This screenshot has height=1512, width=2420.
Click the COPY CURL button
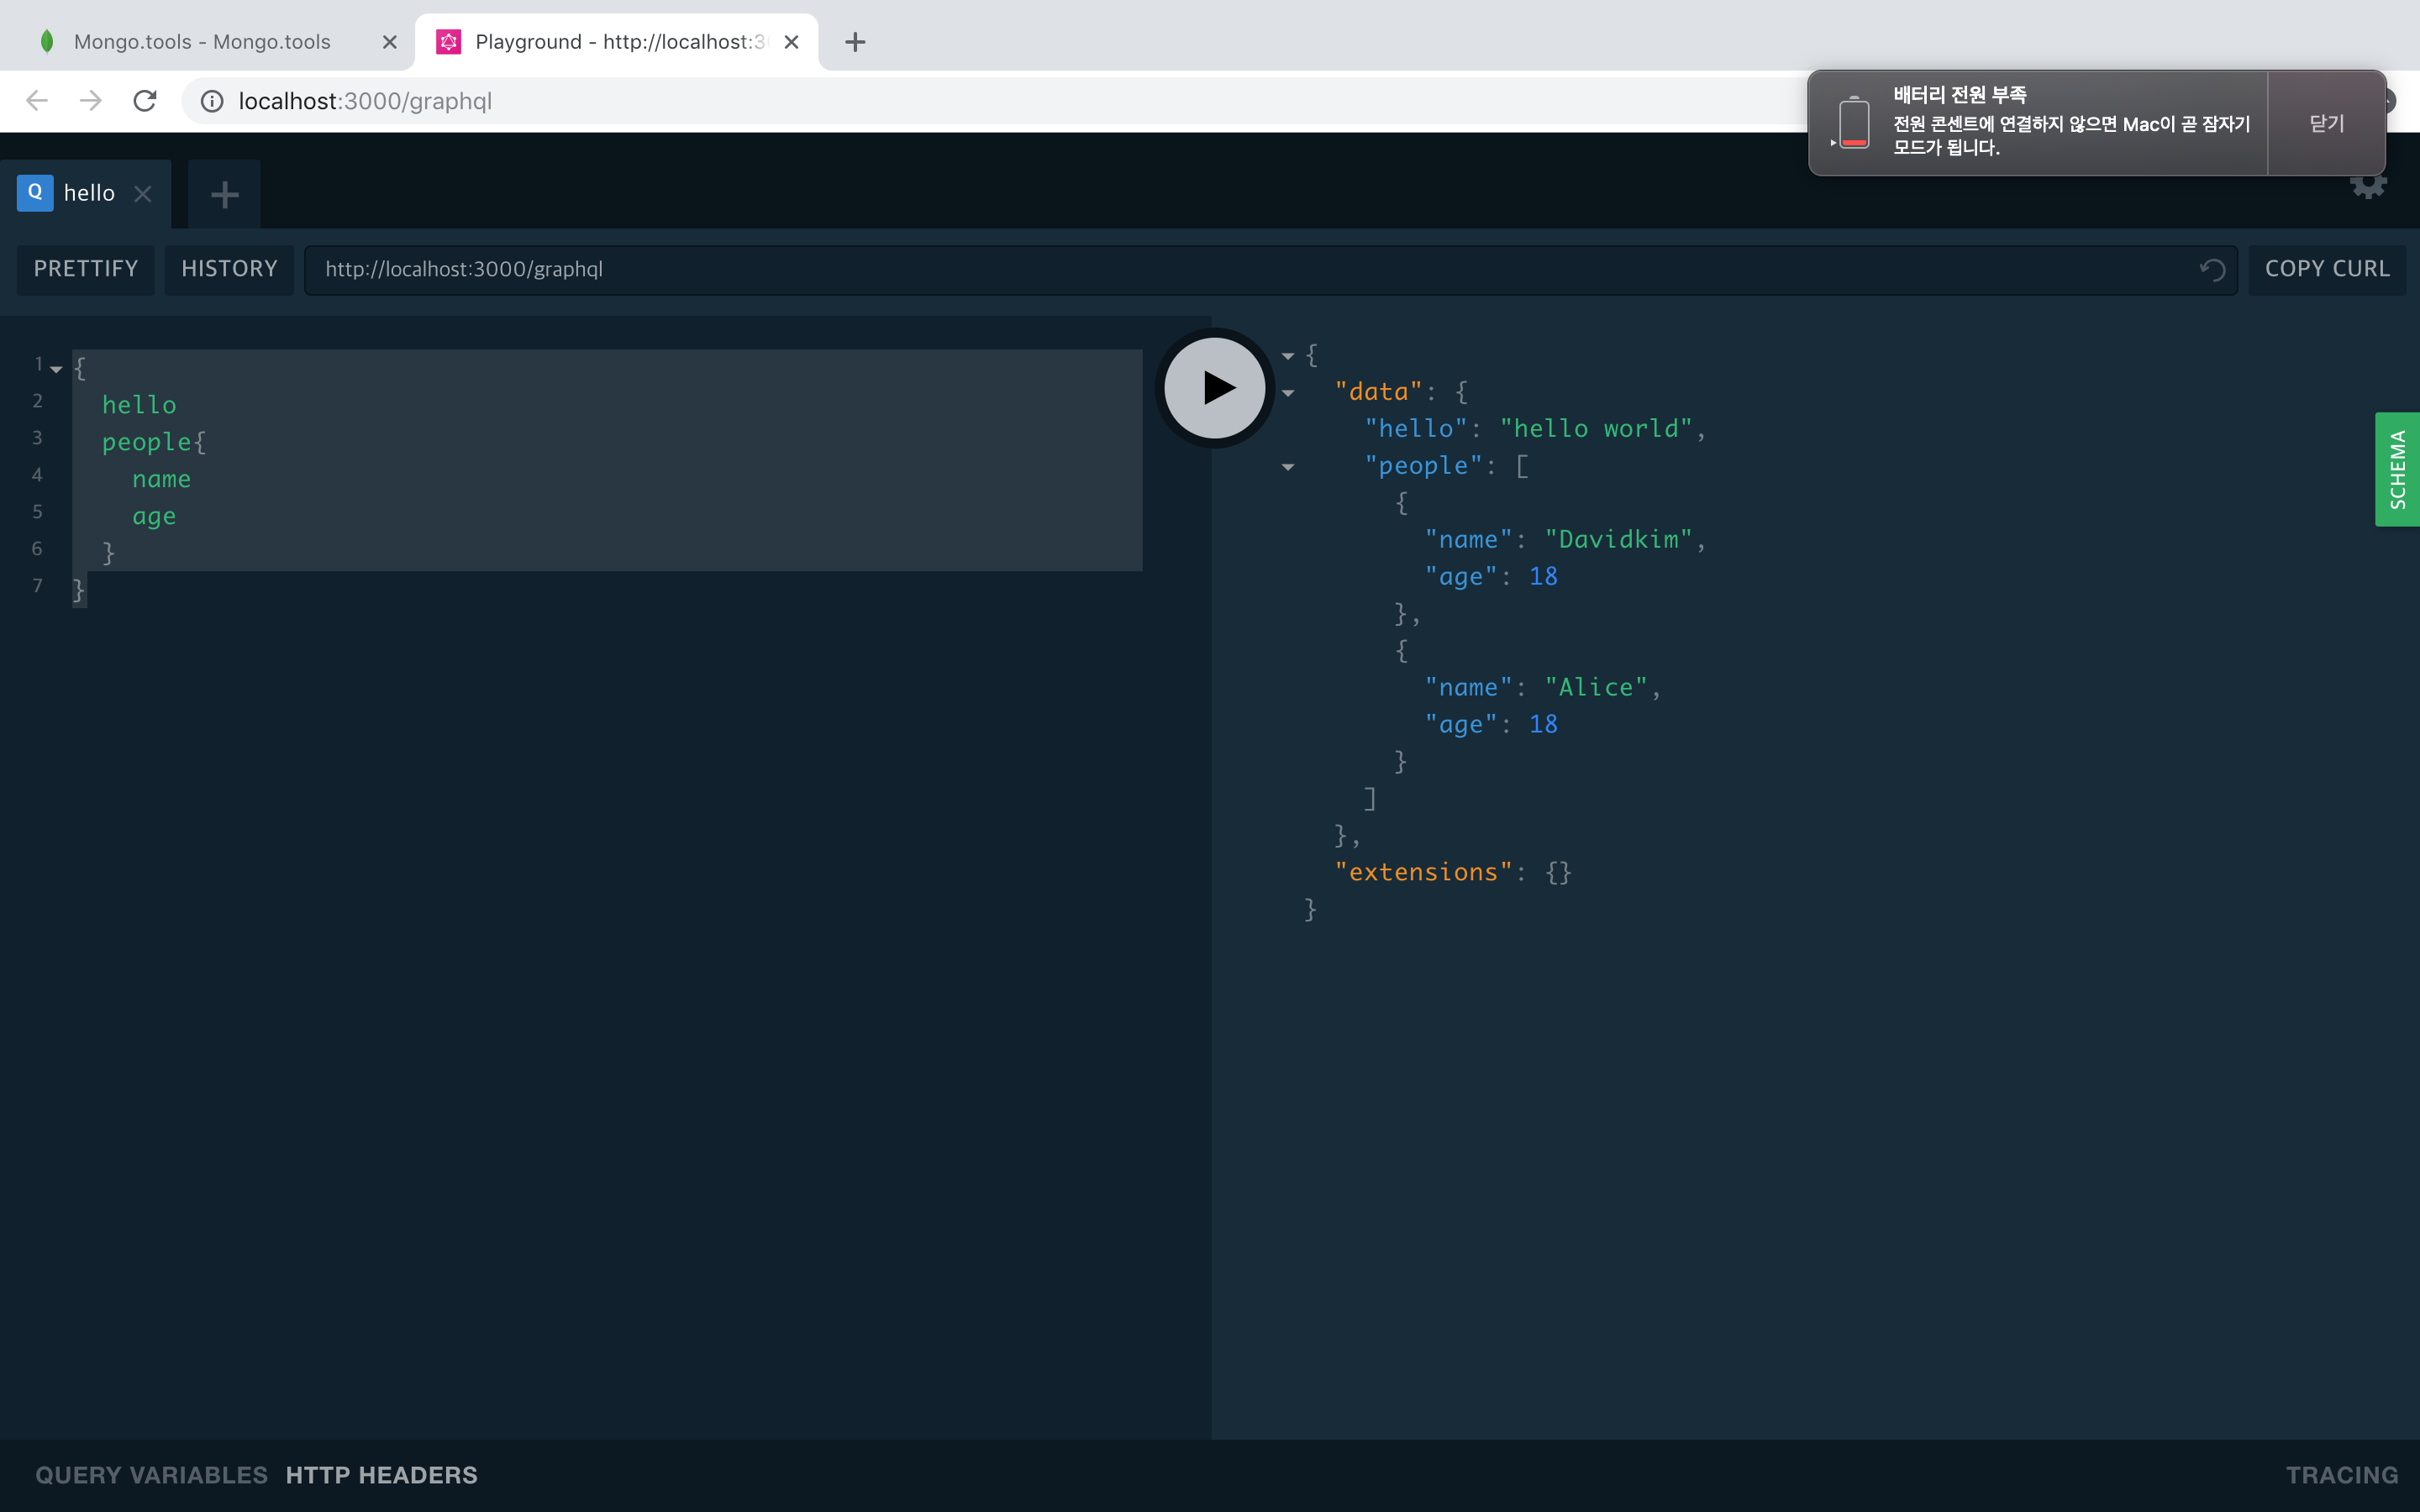click(x=2327, y=269)
